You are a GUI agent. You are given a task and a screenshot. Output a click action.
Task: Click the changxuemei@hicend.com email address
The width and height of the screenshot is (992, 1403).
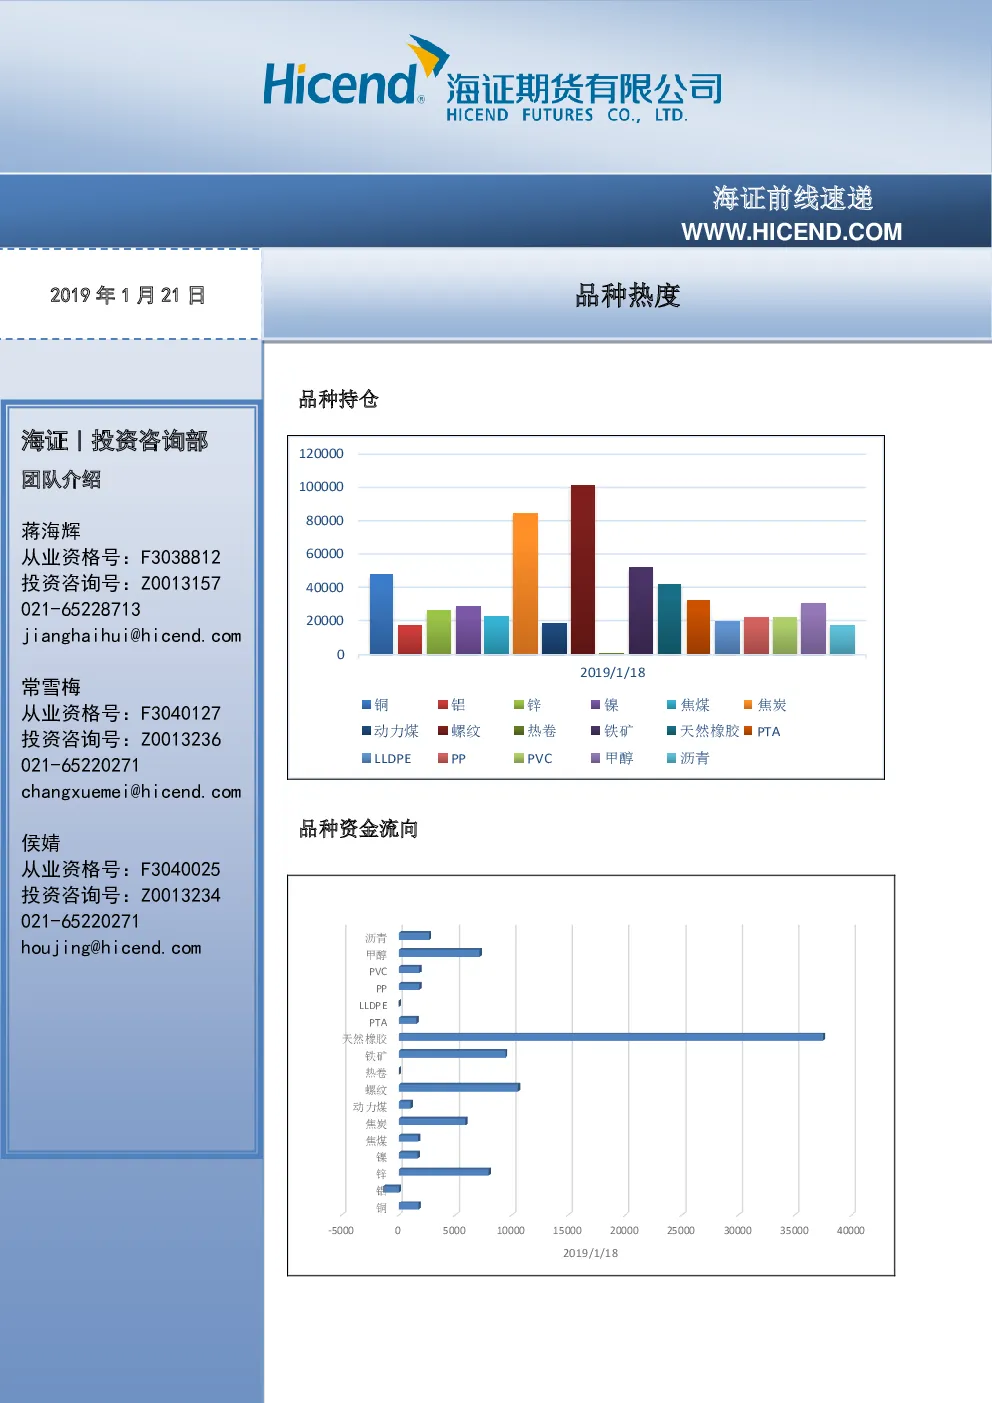[131, 792]
